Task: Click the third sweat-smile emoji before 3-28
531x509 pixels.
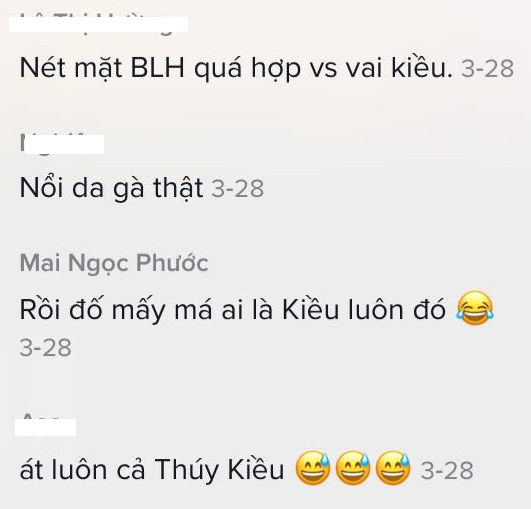Action: click(393, 468)
